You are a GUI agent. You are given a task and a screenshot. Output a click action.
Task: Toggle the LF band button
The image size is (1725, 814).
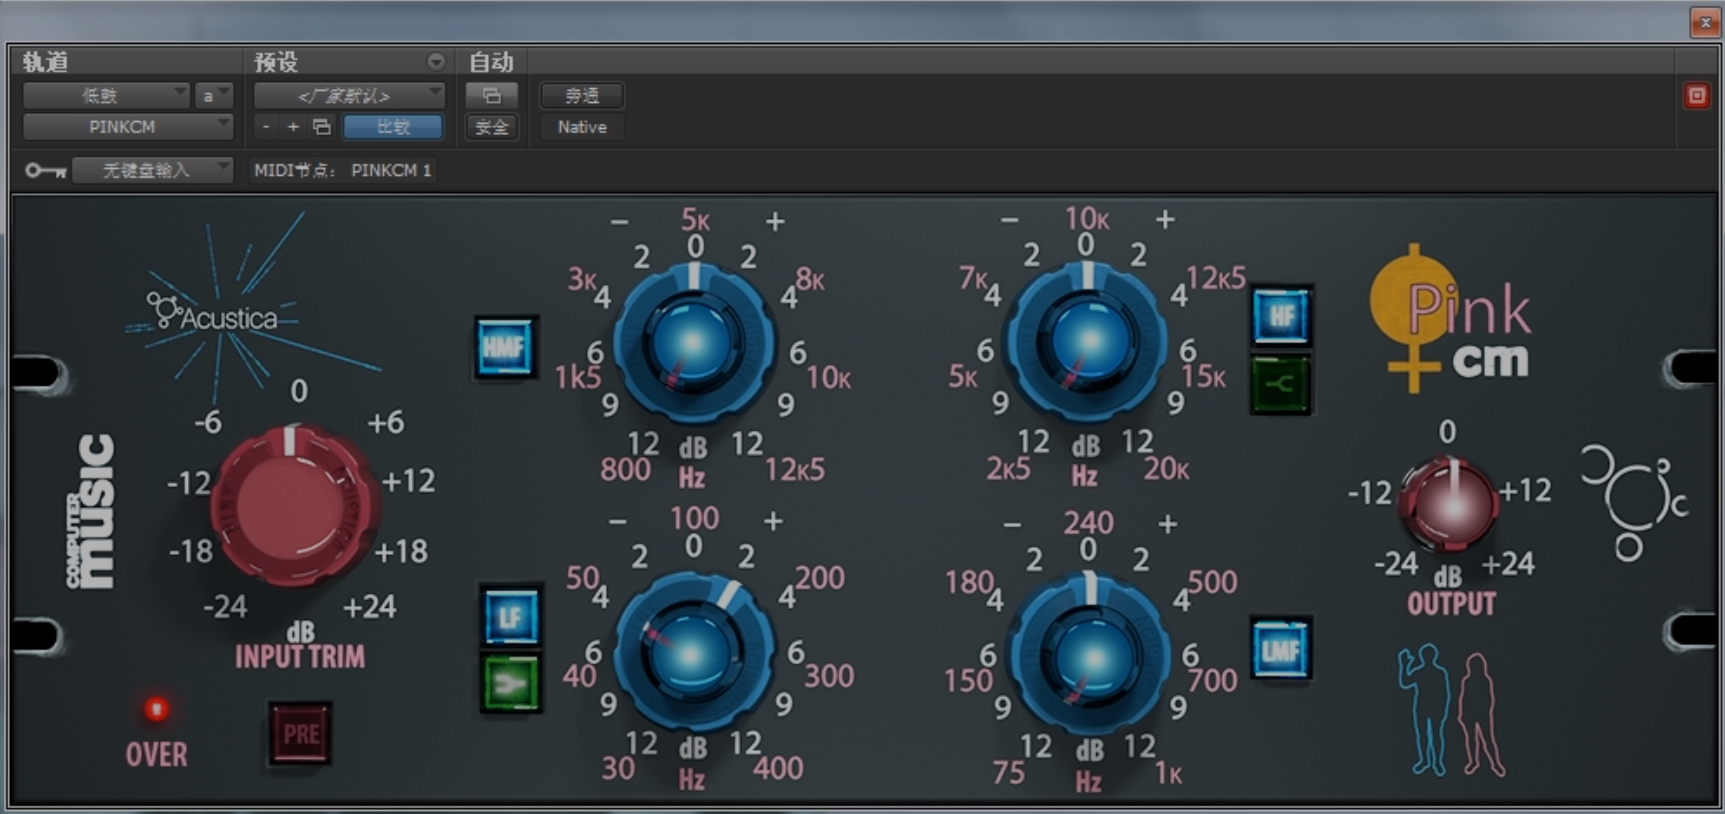pyautogui.click(x=511, y=617)
